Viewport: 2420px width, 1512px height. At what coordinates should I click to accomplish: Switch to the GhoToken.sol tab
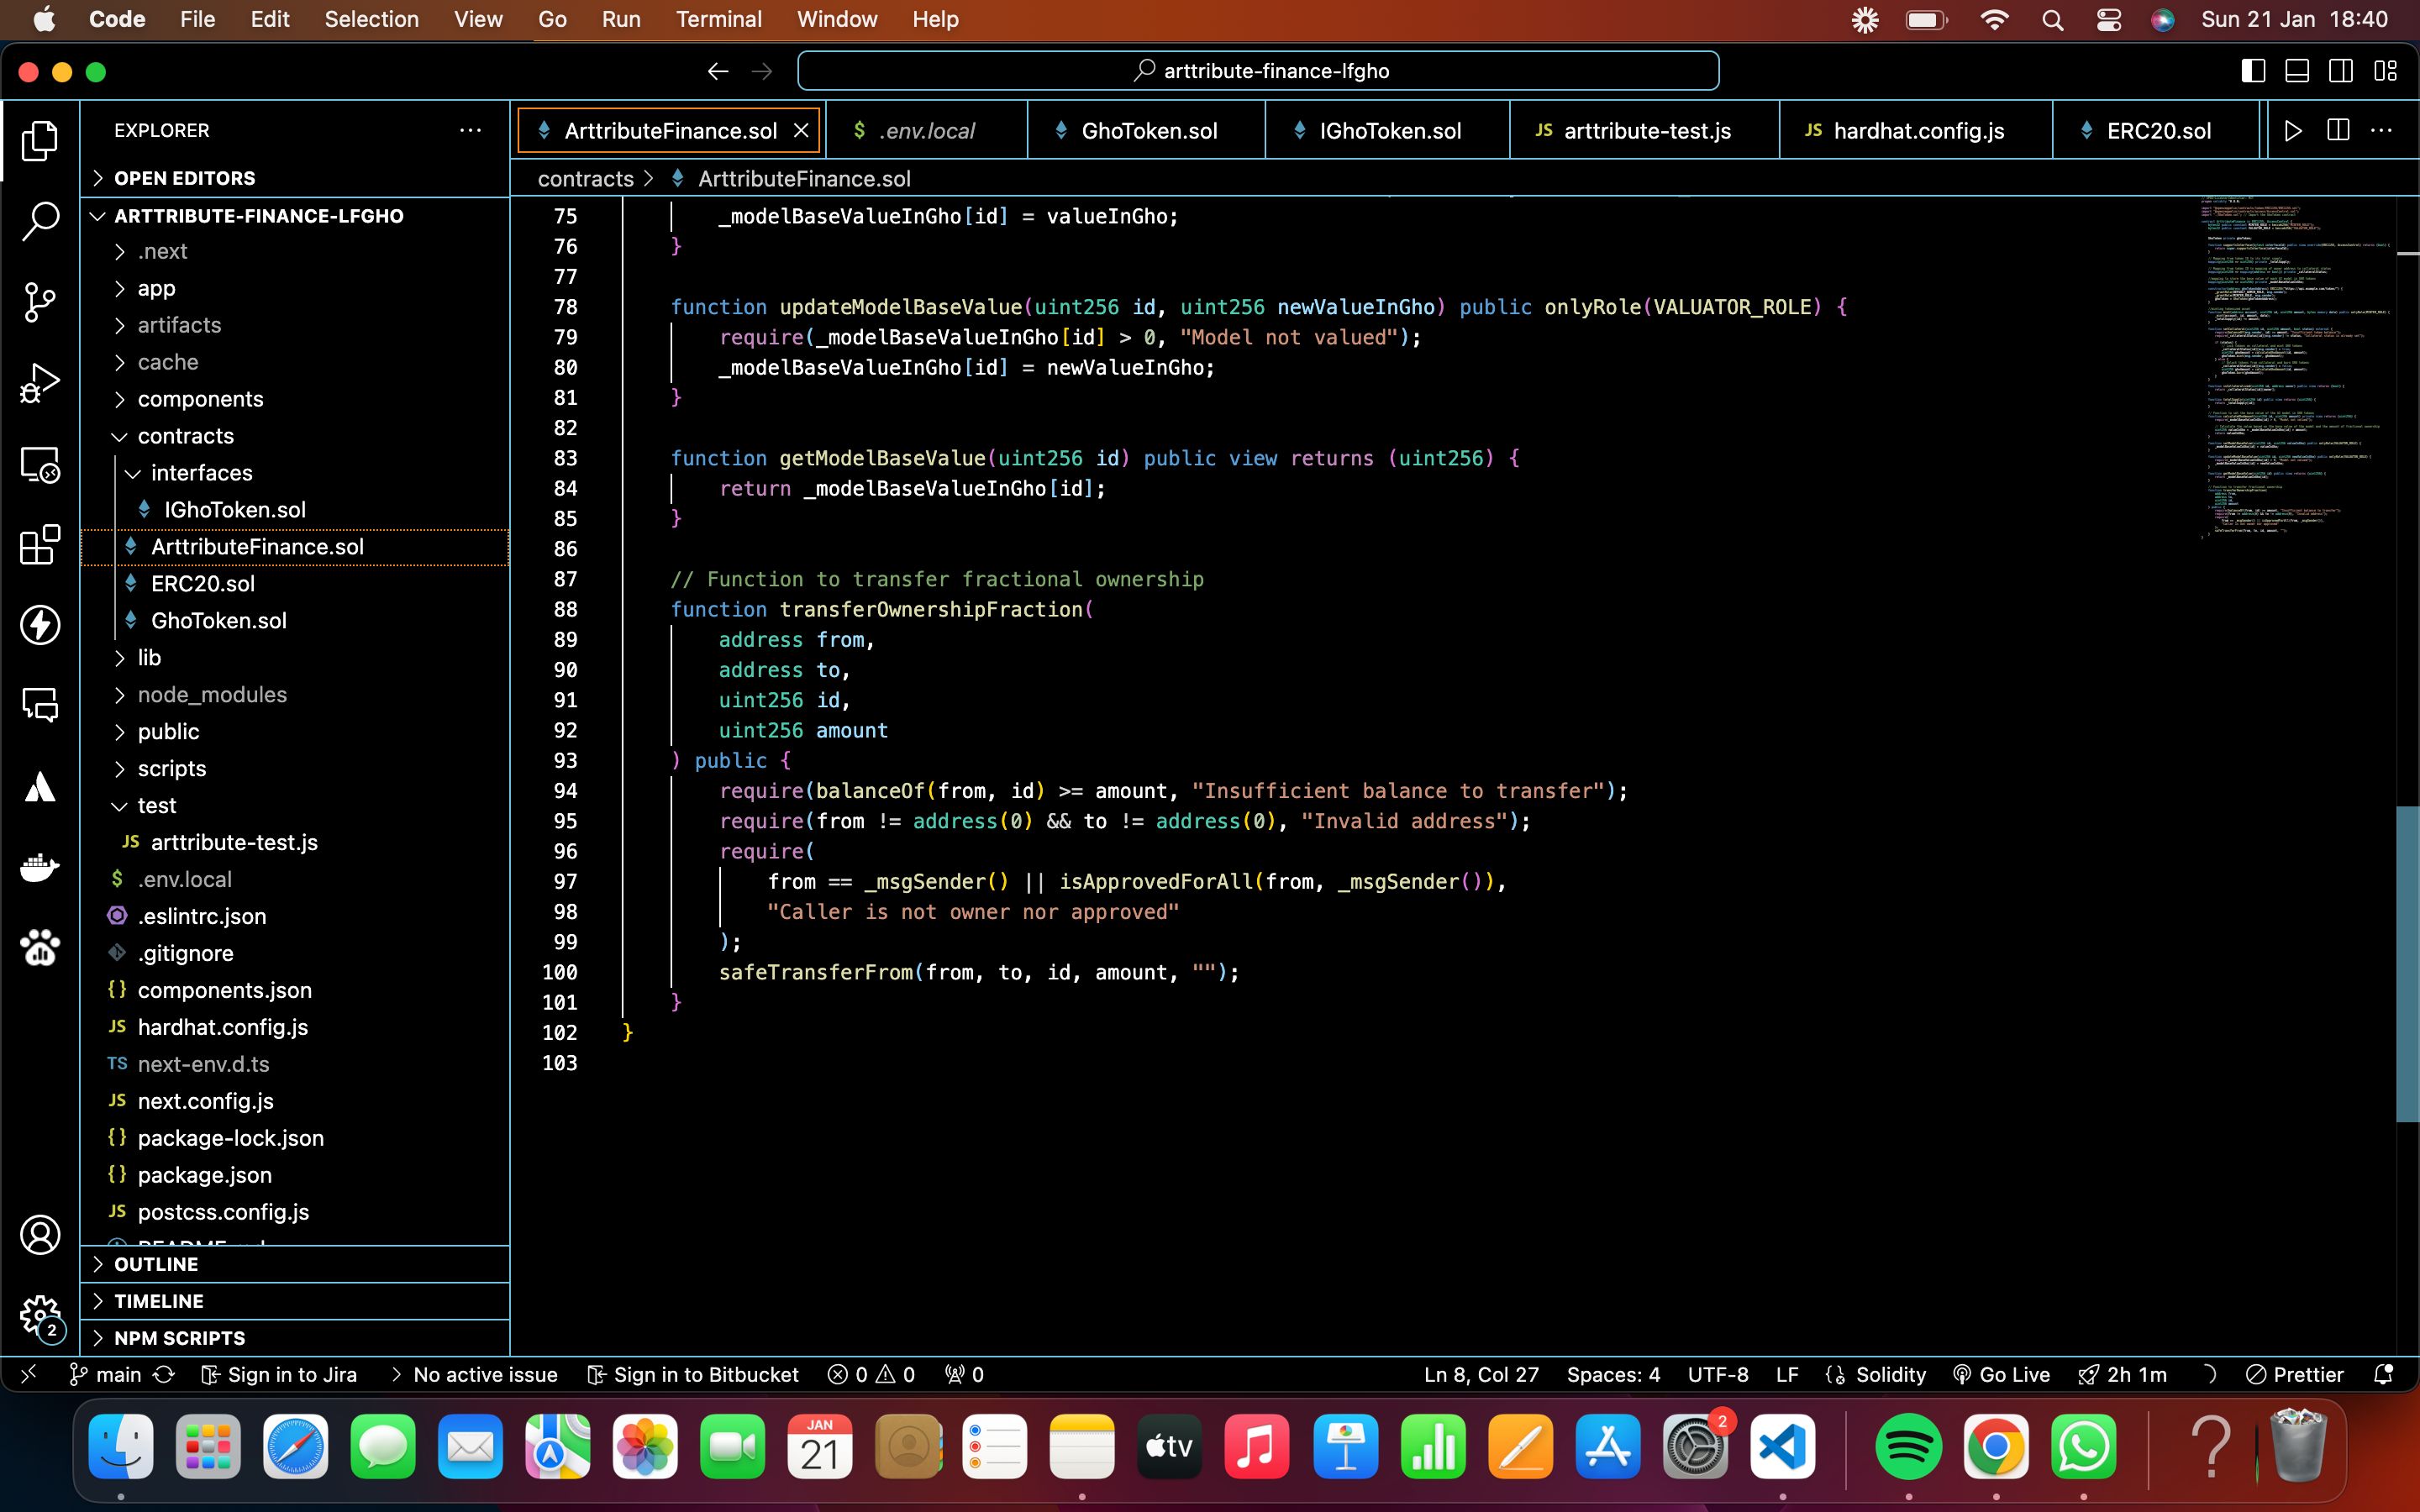point(1146,131)
